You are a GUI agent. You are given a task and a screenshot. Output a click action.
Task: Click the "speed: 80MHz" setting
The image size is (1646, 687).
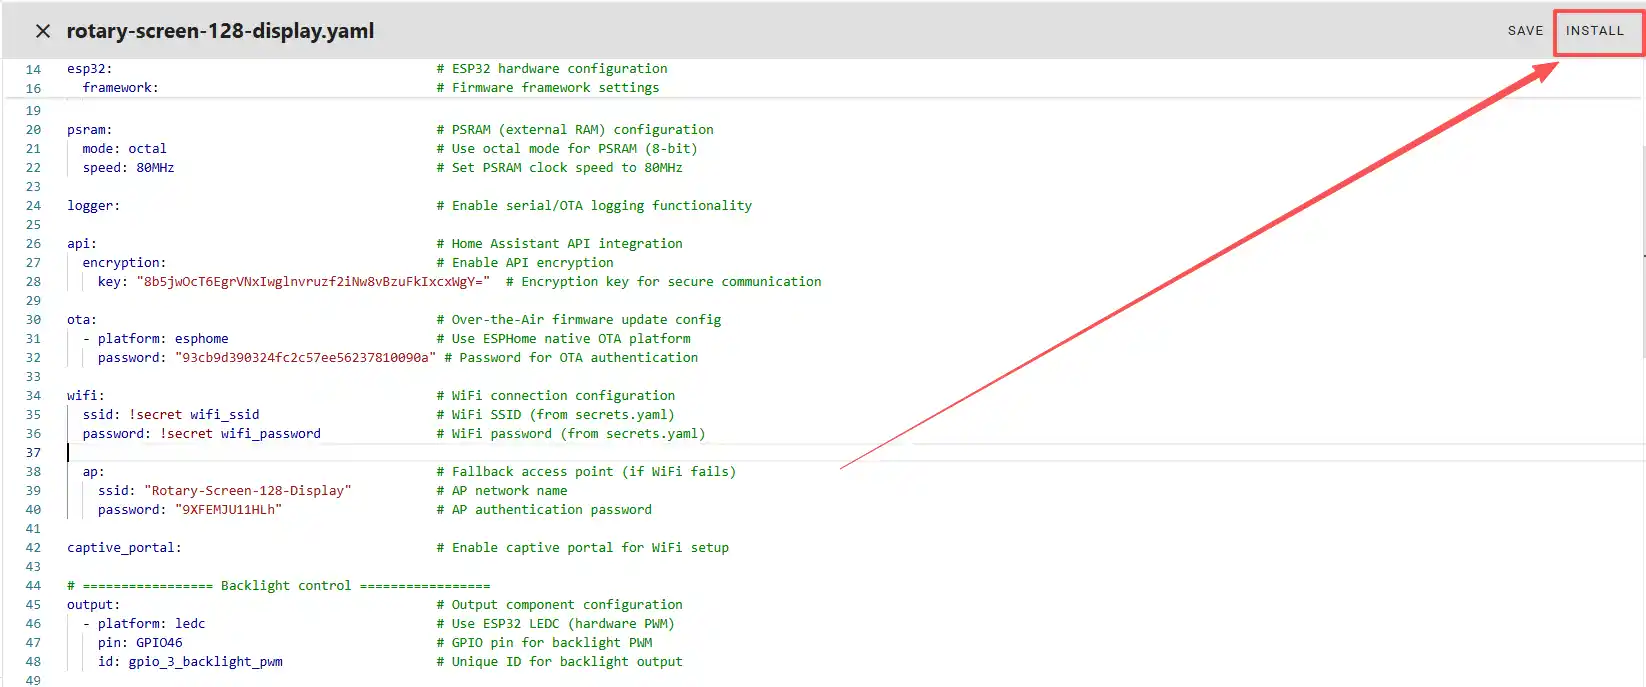[128, 168]
